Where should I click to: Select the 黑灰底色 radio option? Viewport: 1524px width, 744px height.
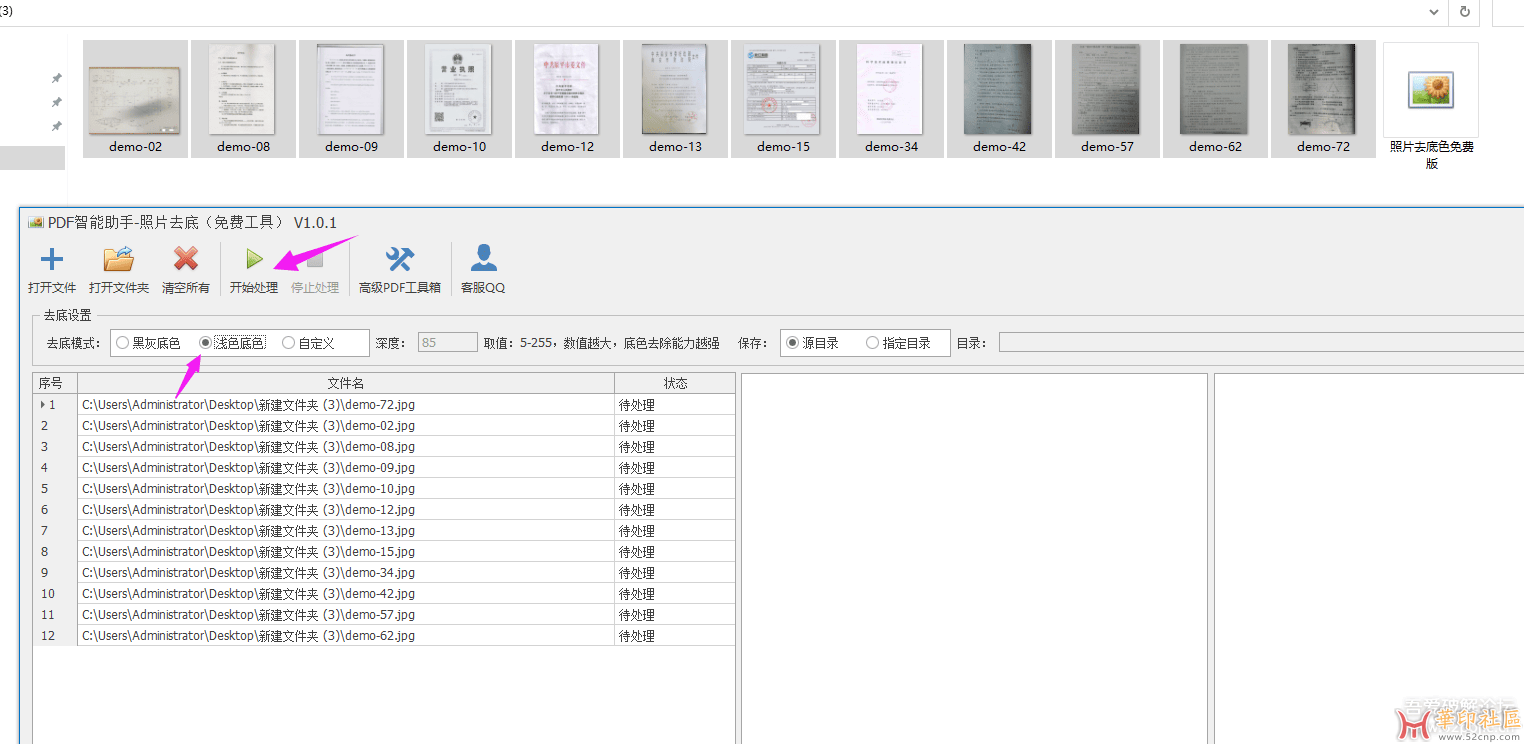[123, 343]
